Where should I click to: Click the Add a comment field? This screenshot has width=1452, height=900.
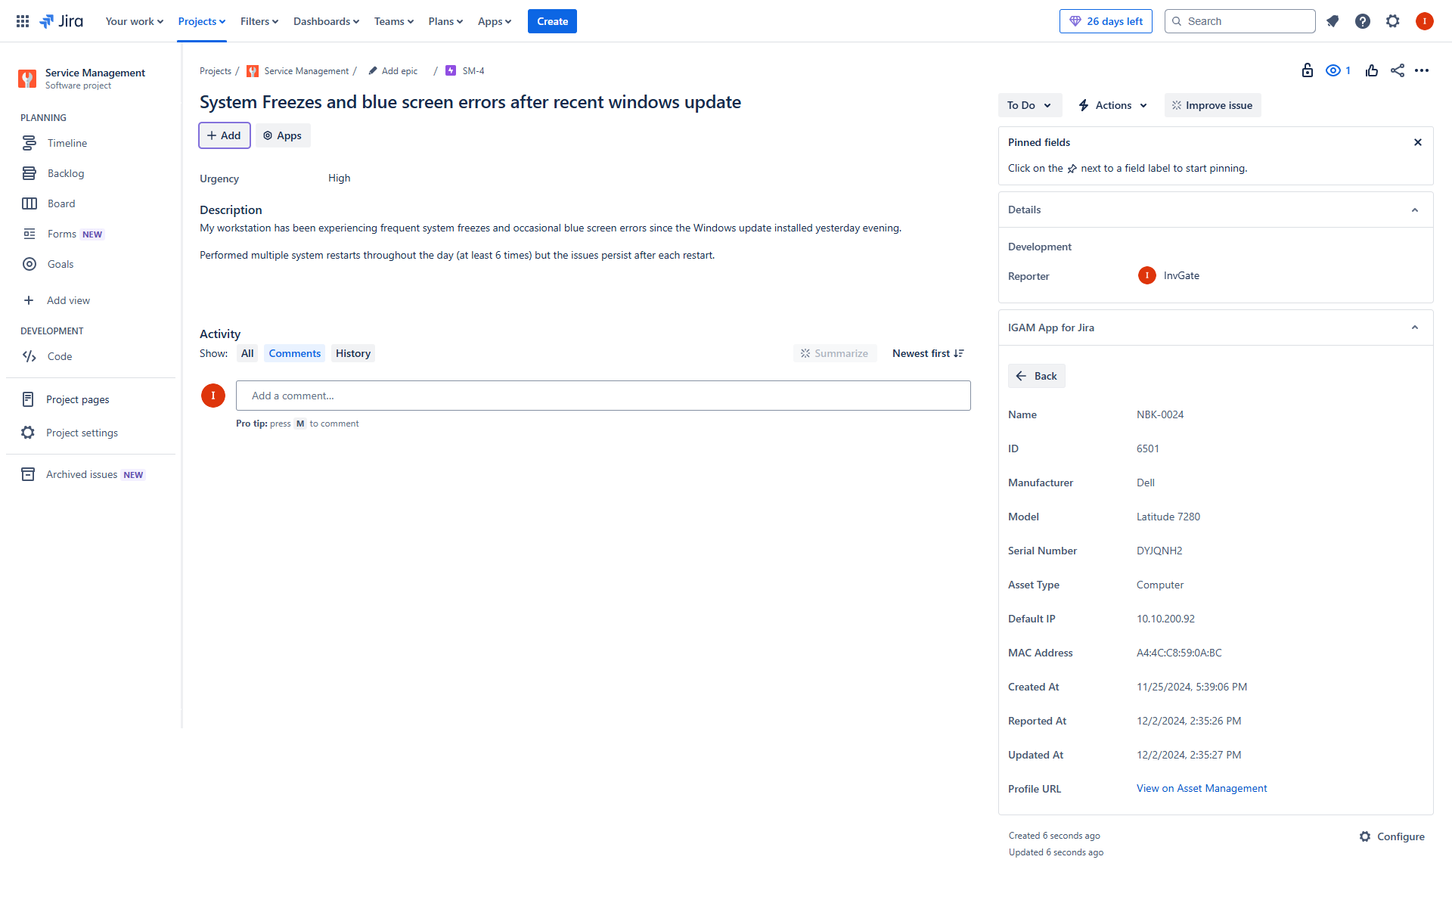pos(603,395)
